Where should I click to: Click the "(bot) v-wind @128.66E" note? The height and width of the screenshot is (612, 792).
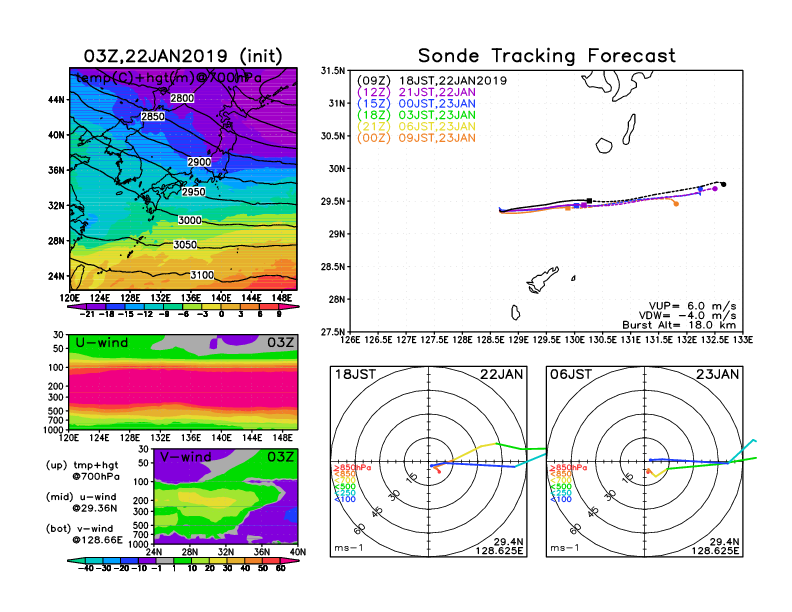click(84, 534)
